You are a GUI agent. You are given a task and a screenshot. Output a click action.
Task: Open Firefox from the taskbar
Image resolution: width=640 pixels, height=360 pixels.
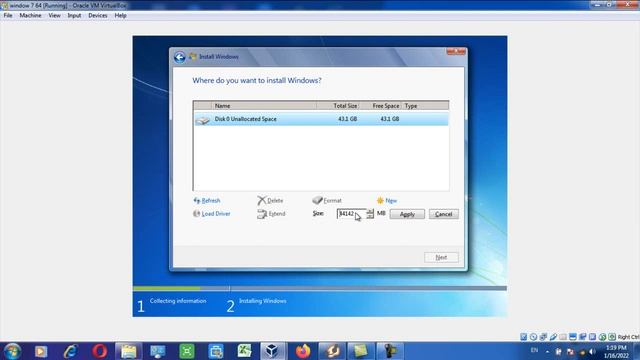(x=302, y=351)
